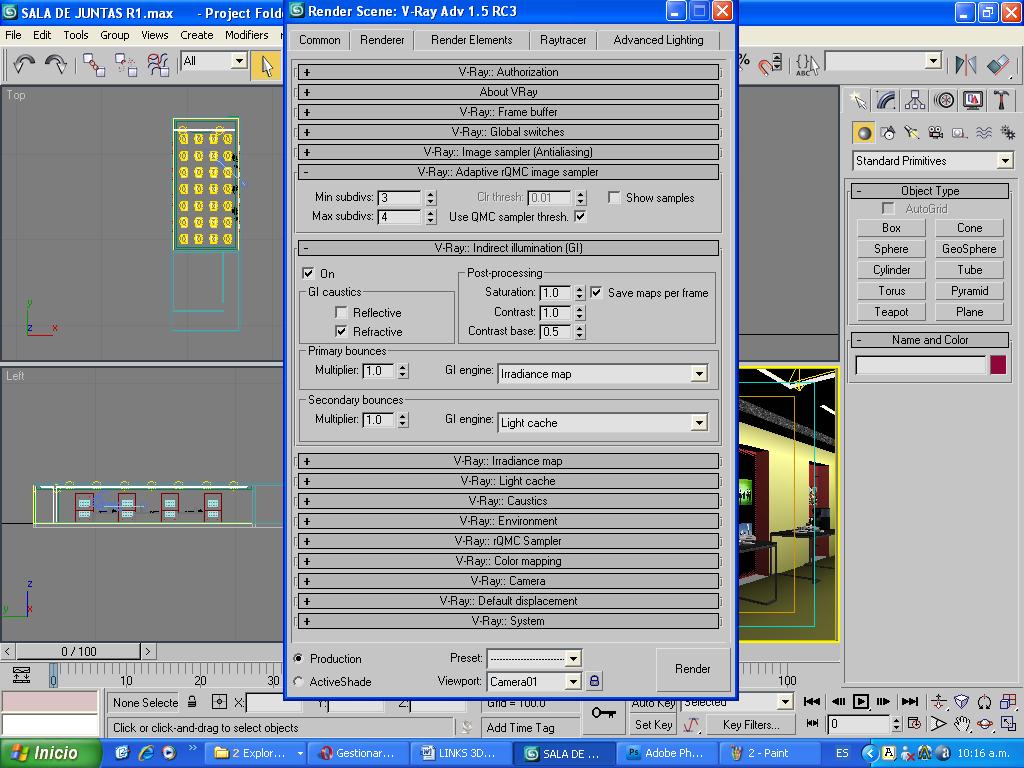Open the Motion panel tab icon
Viewport: 1024px width, 768px height.
click(x=944, y=100)
